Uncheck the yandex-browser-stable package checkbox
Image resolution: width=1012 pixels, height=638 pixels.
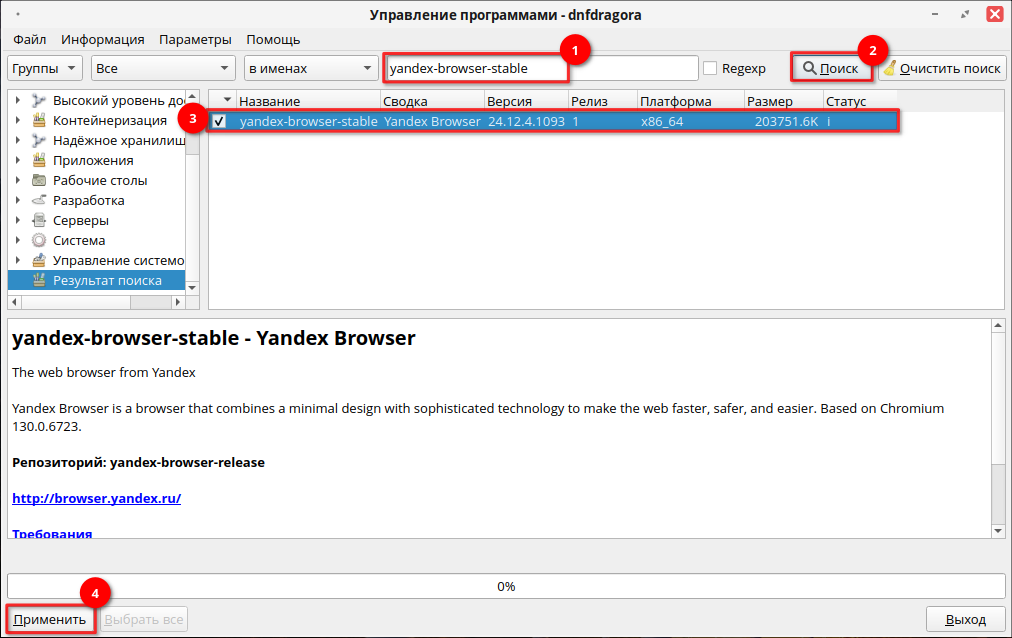pyautogui.click(x=219, y=121)
